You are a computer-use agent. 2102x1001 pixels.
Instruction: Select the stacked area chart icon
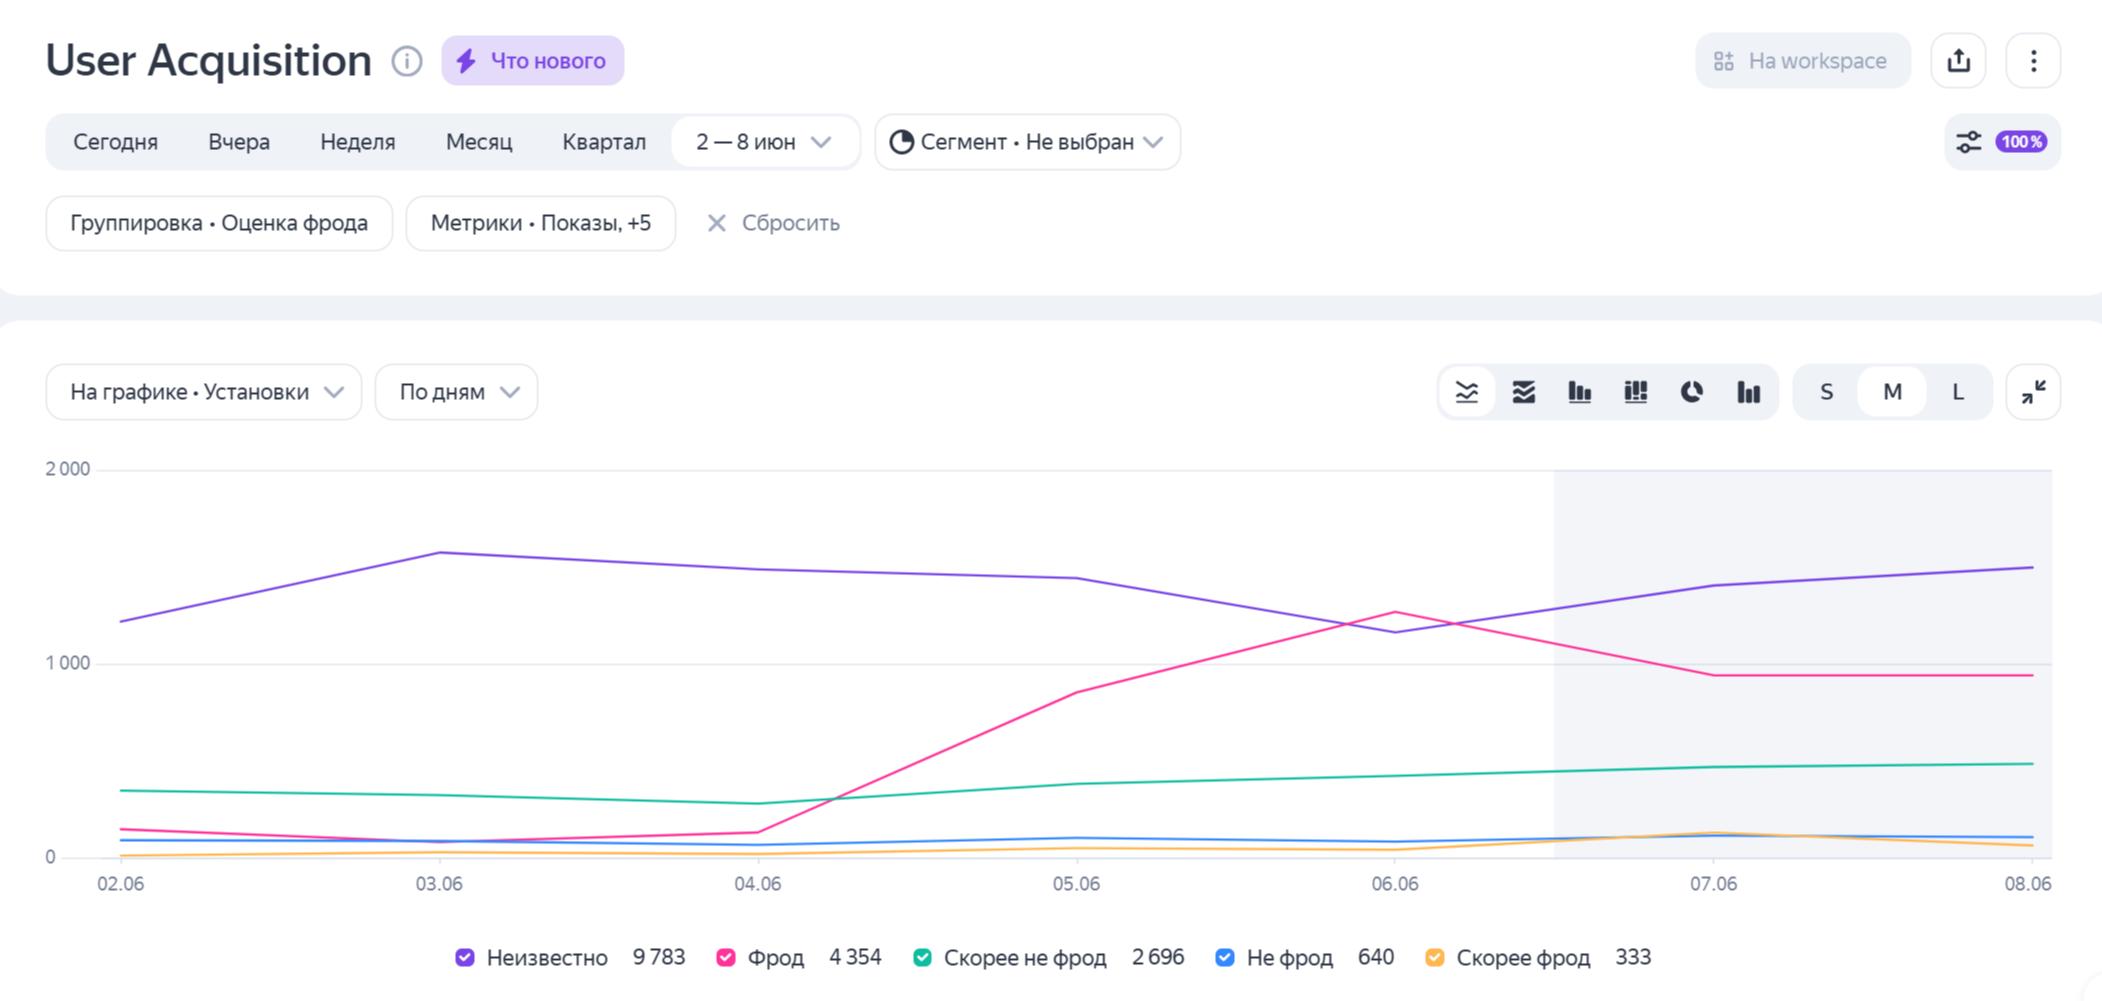(x=1523, y=392)
